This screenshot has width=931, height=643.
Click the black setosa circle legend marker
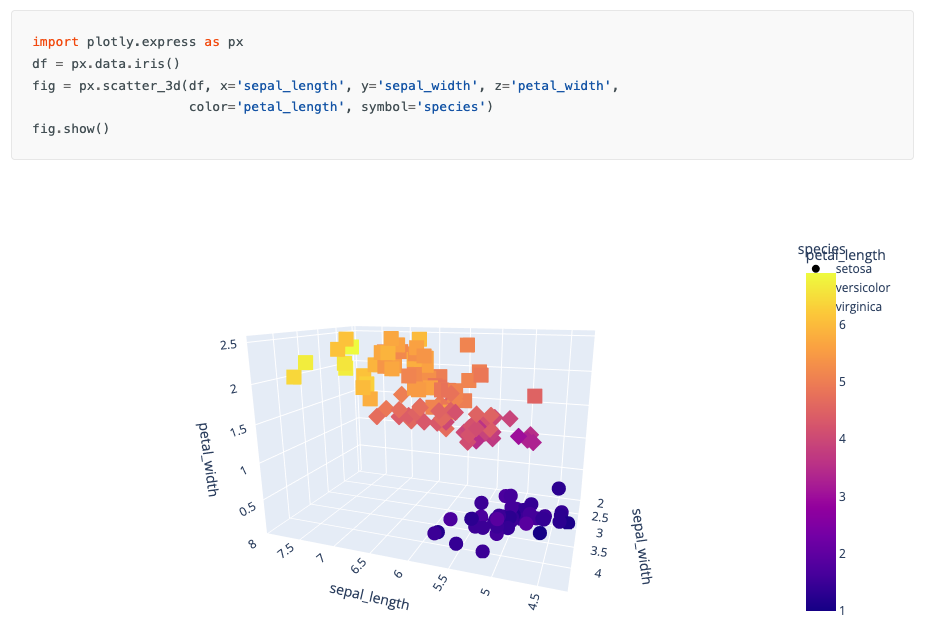(x=816, y=268)
